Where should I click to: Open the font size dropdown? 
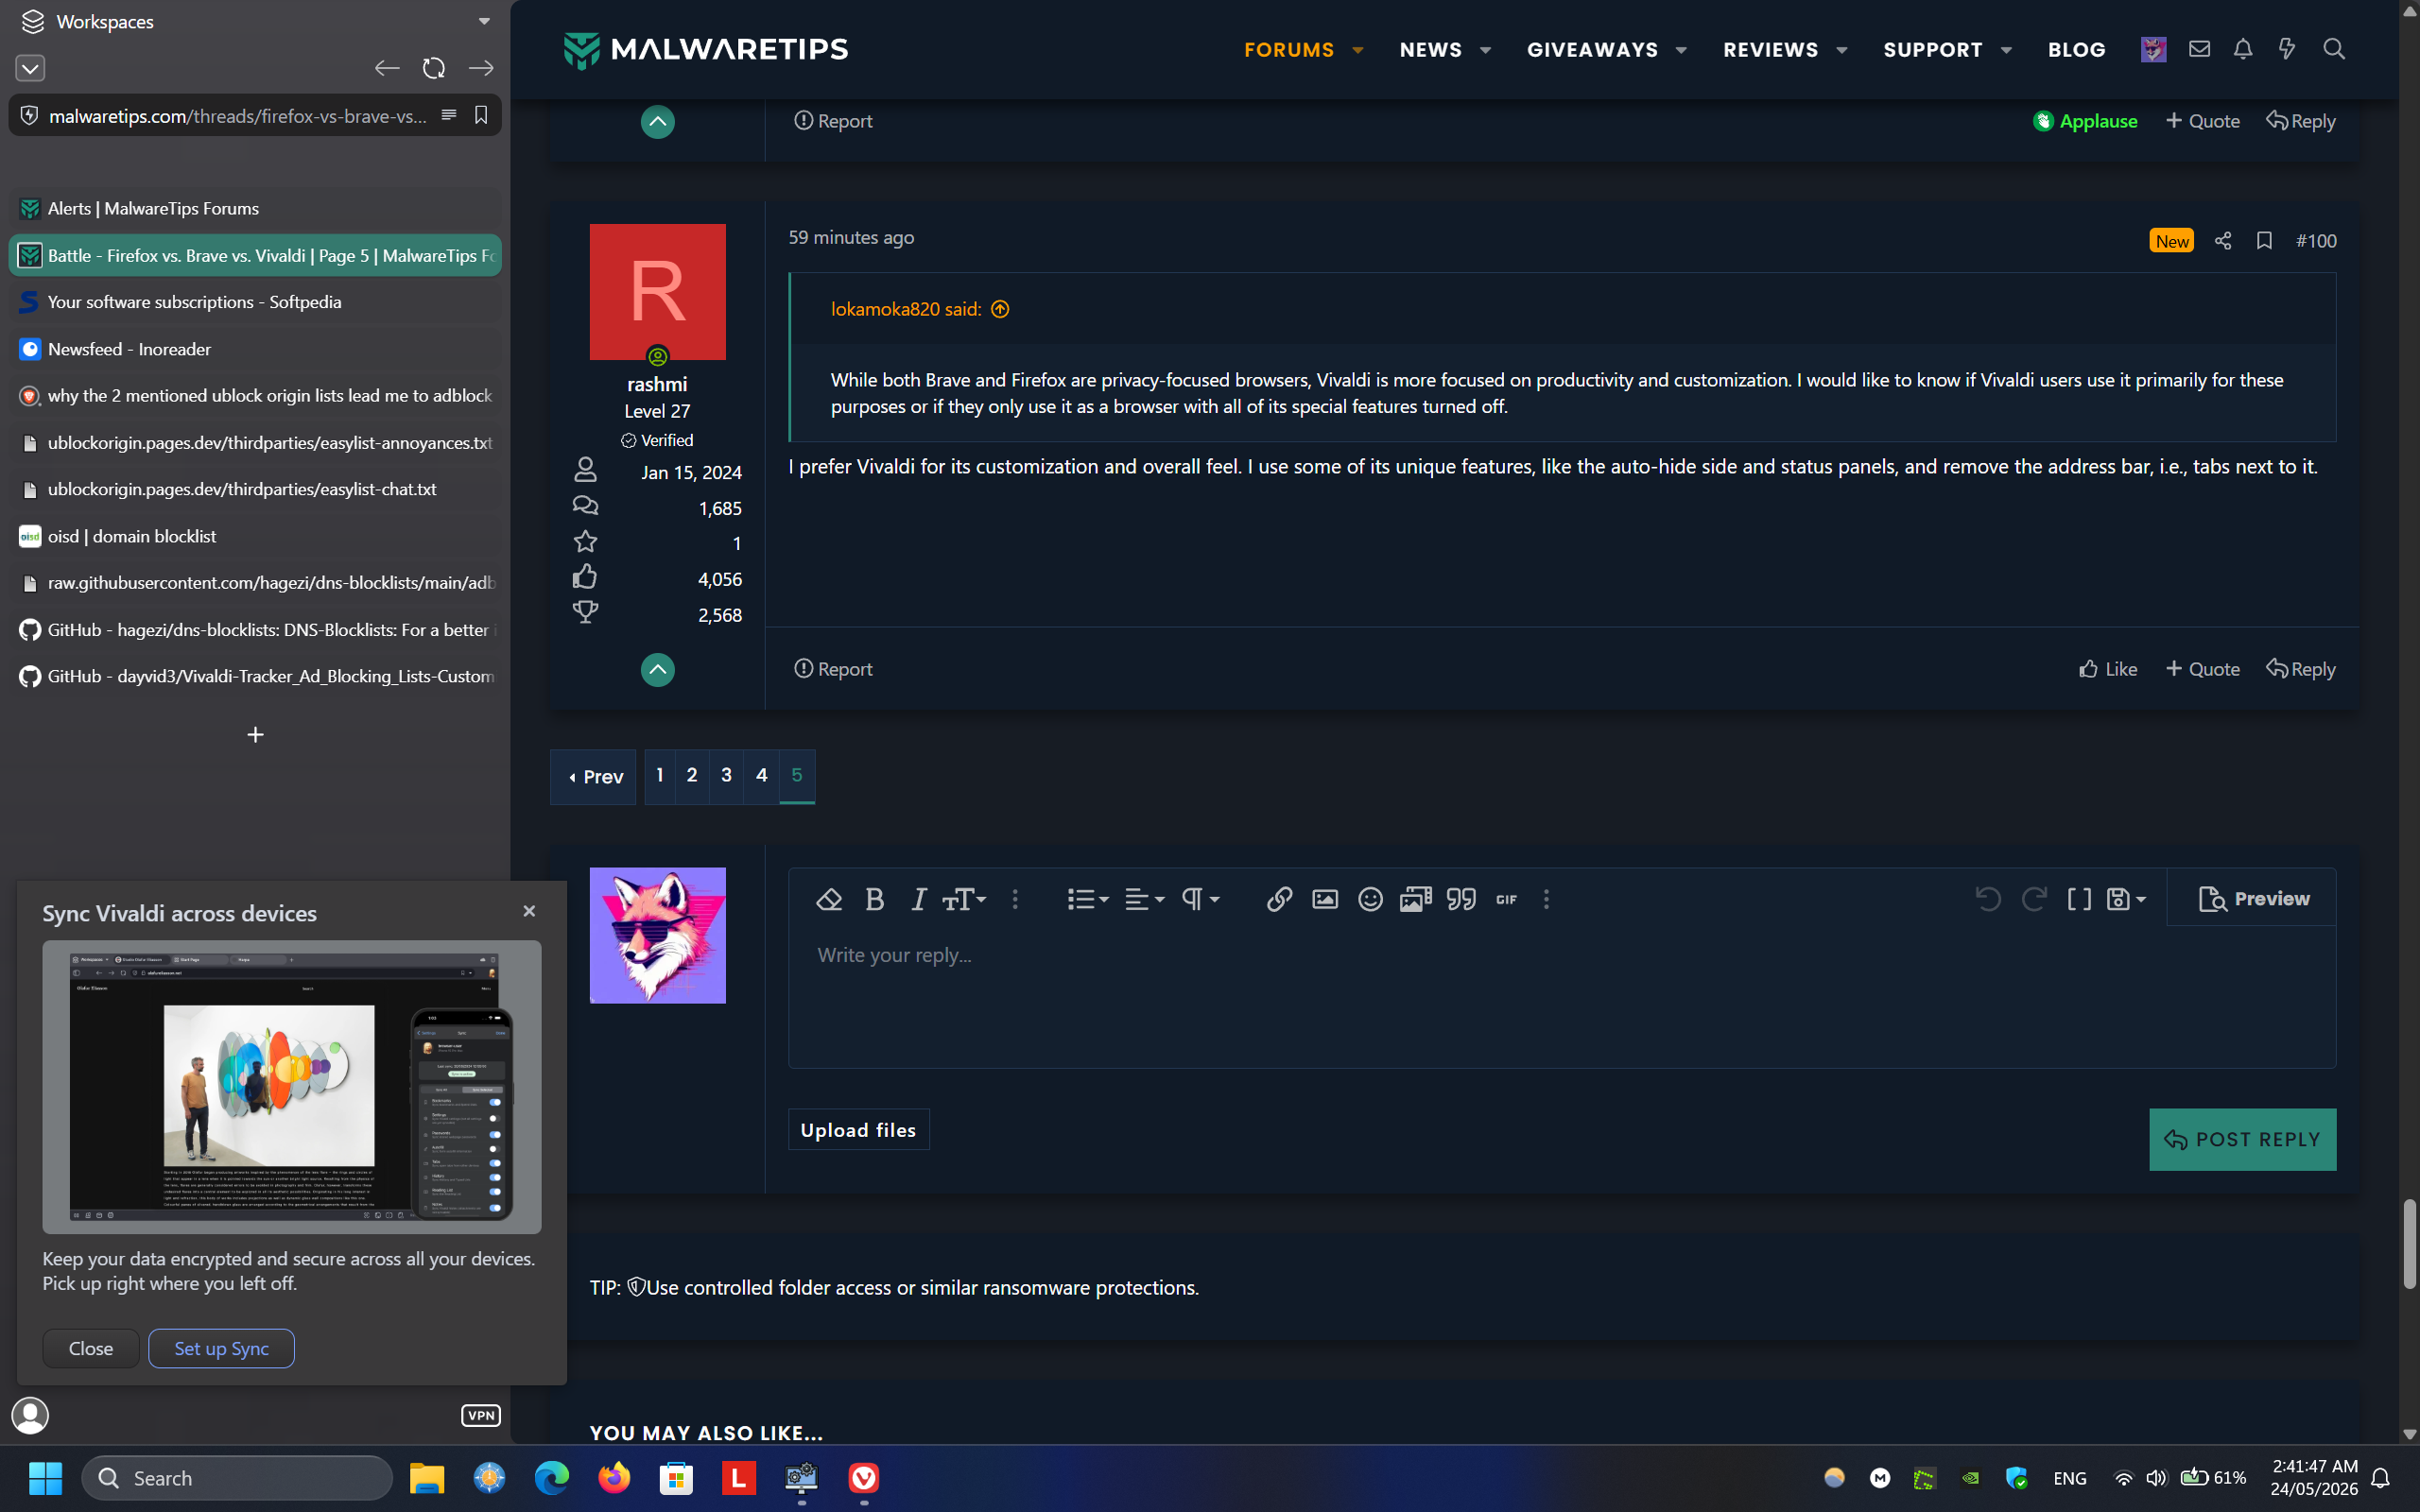(964, 899)
